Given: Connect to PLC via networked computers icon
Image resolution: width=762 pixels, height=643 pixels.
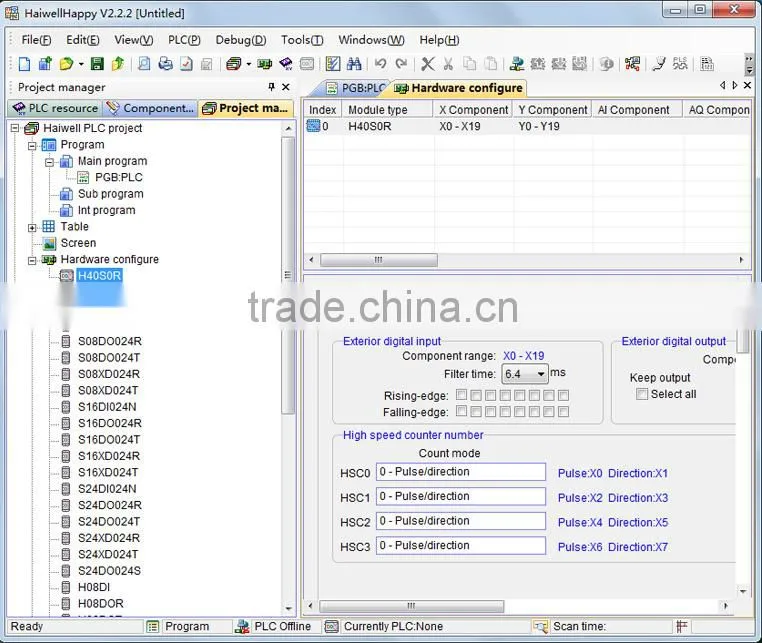Looking at the screenshot, I should (517, 64).
